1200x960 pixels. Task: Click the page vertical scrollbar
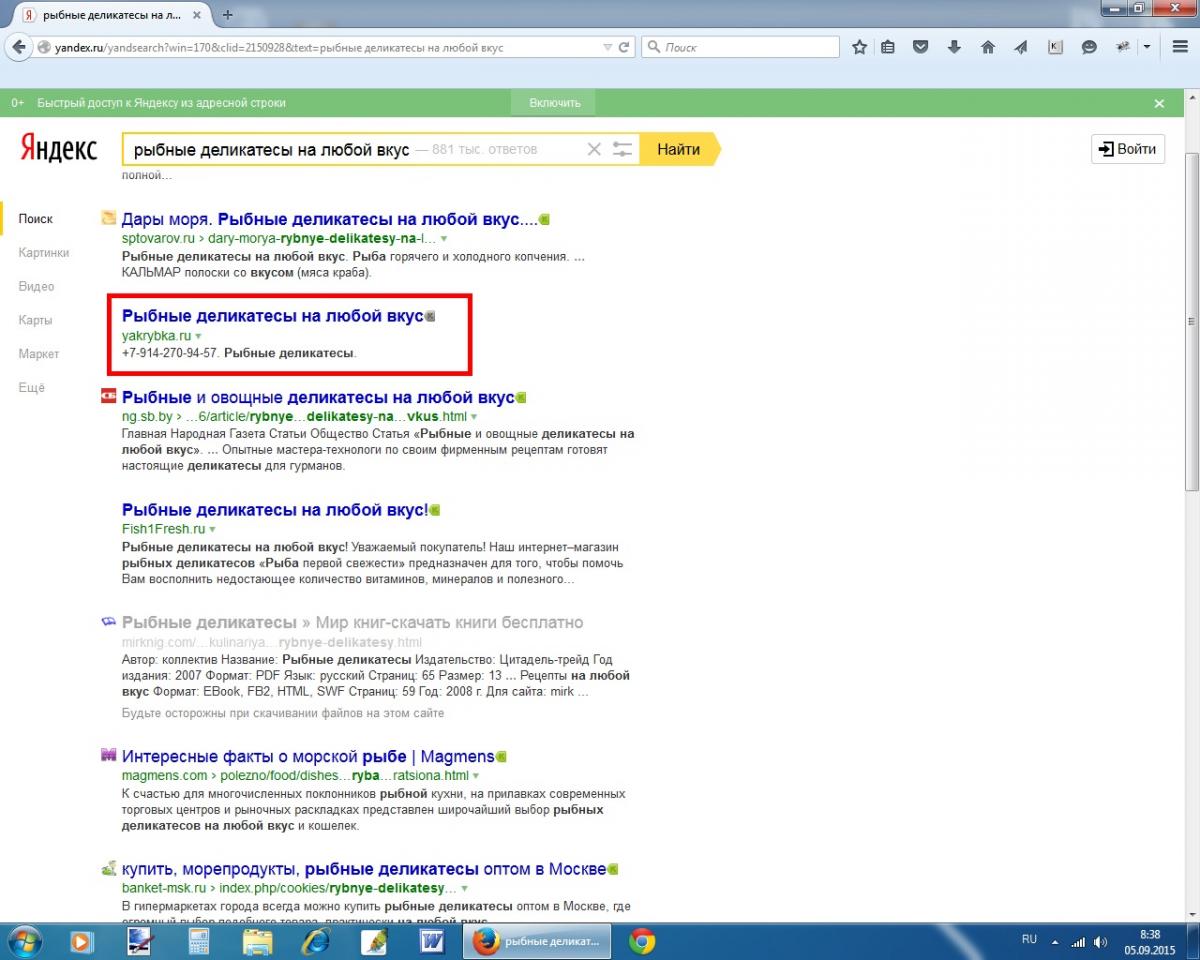(1191, 320)
